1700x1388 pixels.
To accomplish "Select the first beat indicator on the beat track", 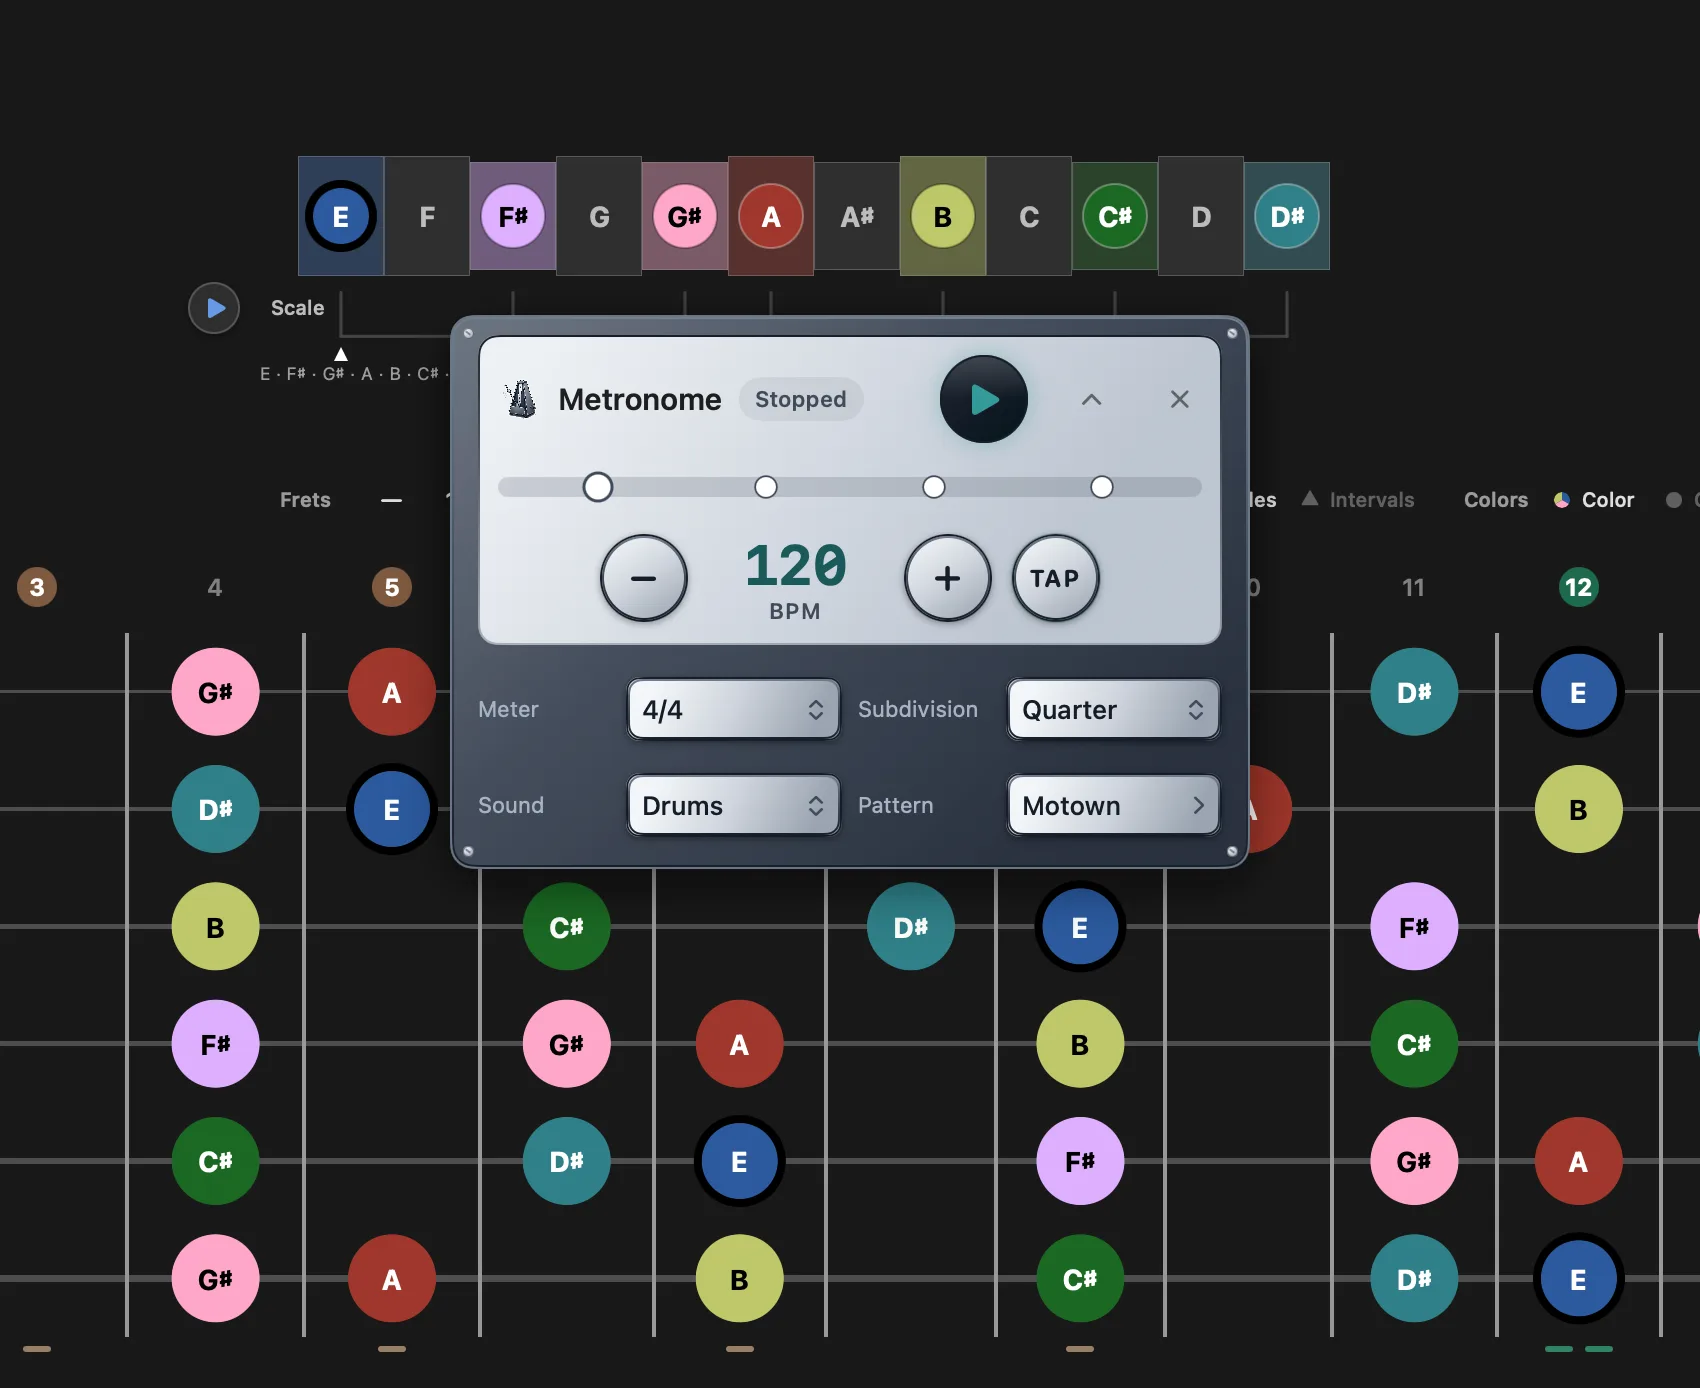I will tap(598, 487).
